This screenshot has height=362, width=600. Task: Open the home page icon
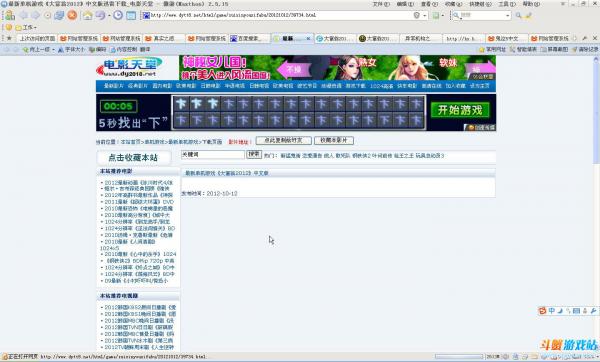(x=88, y=15)
